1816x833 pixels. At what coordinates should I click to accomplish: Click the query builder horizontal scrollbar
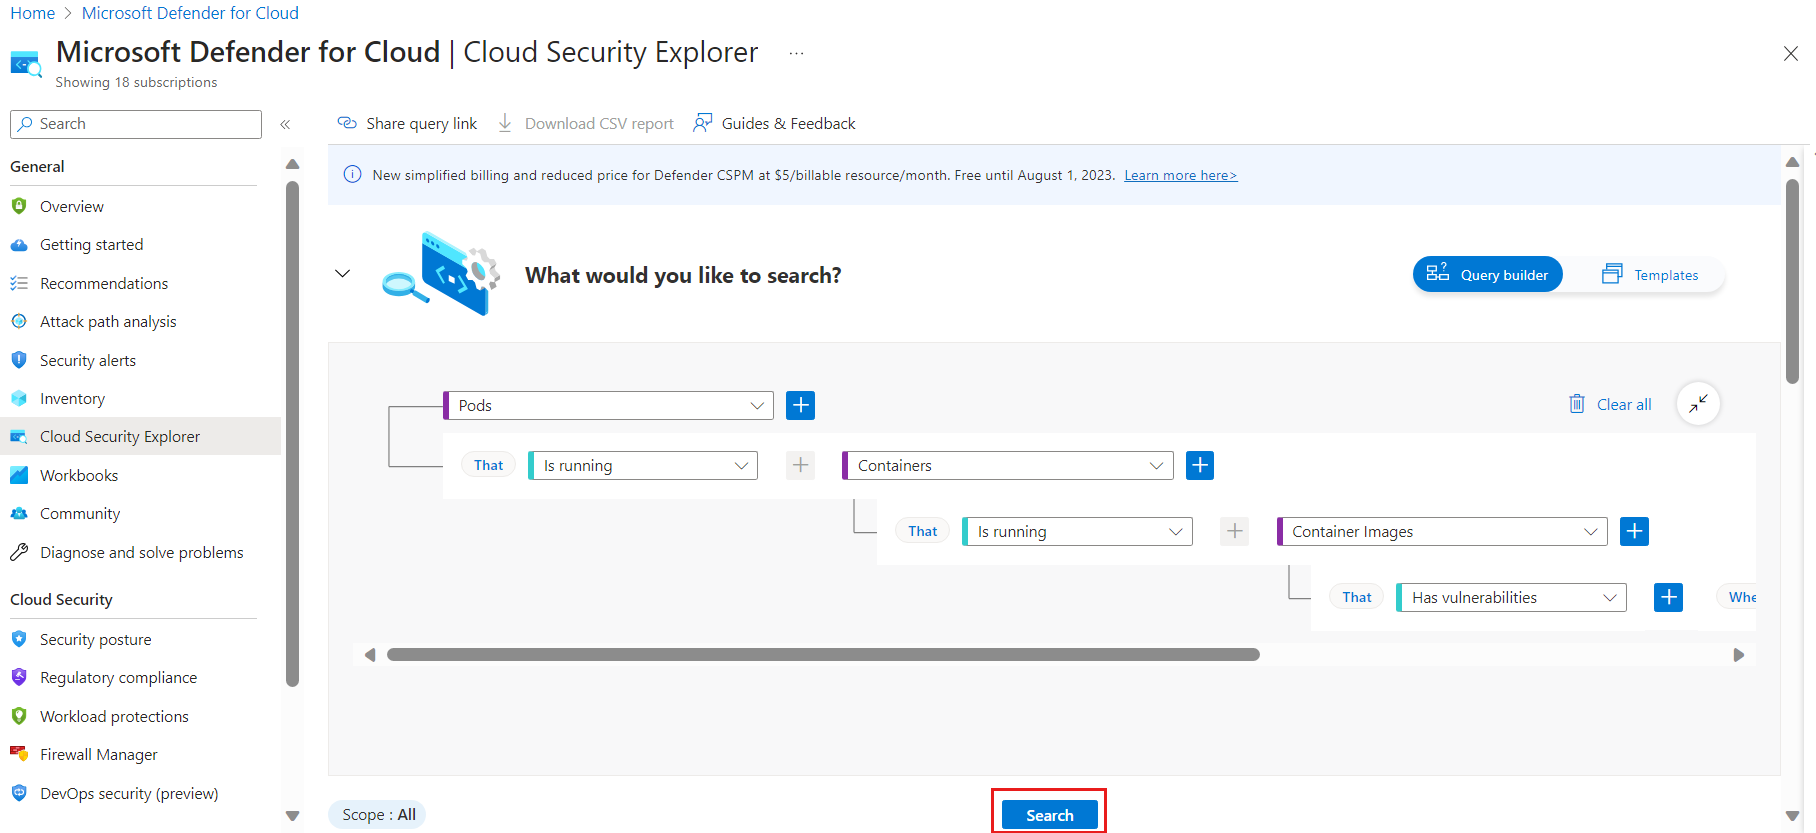click(823, 655)
